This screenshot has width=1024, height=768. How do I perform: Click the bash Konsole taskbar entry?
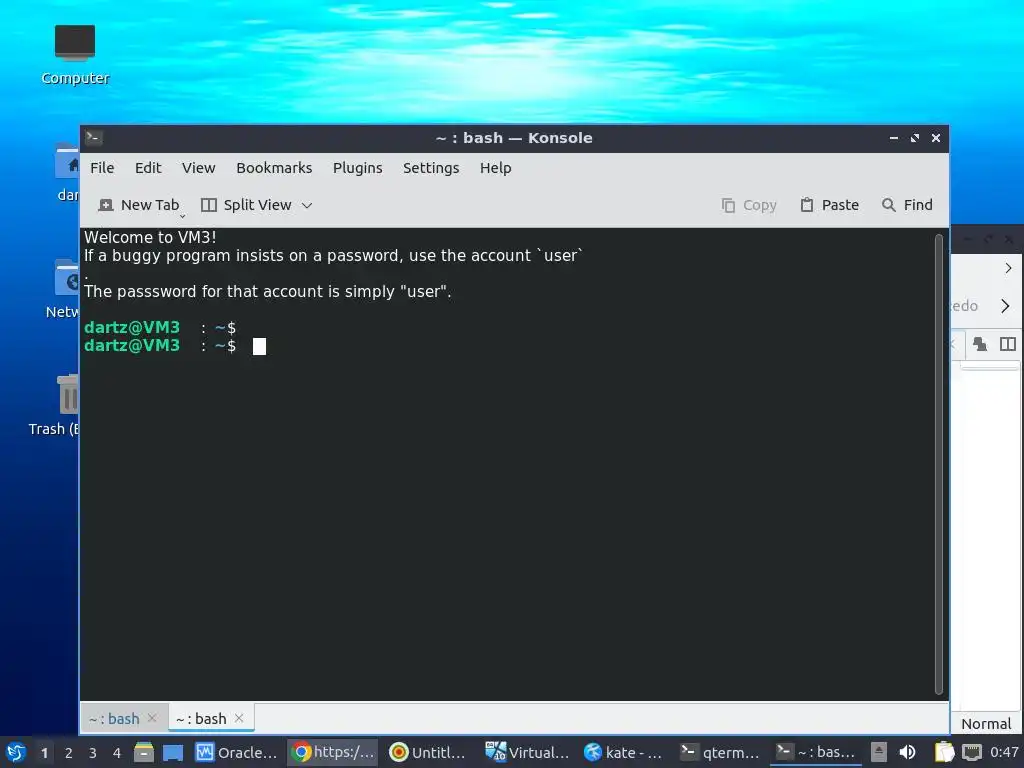[x=815, y=752]
